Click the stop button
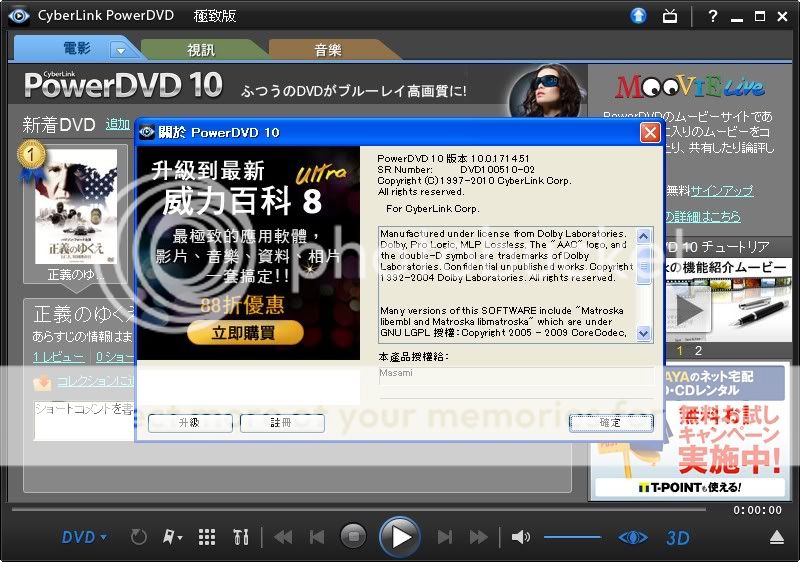This screenshot has height=562, width=800. [353, 536]
